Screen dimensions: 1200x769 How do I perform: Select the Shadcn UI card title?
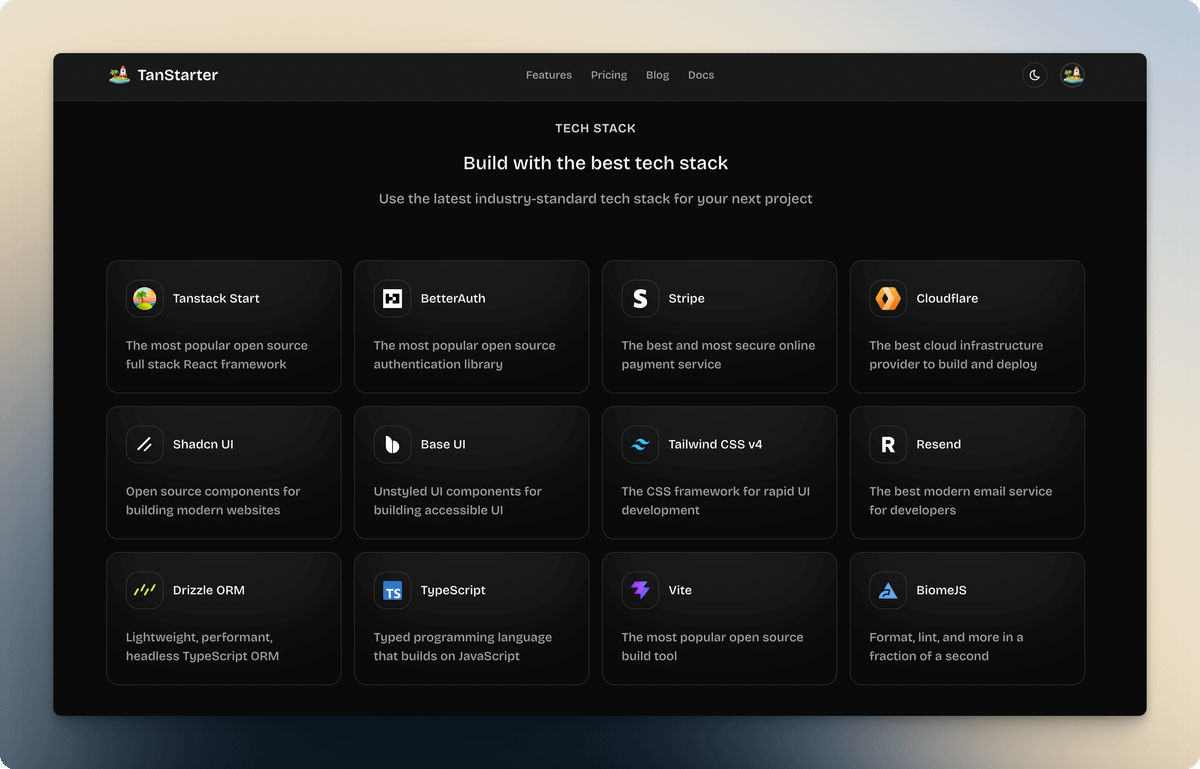point(203,444)
